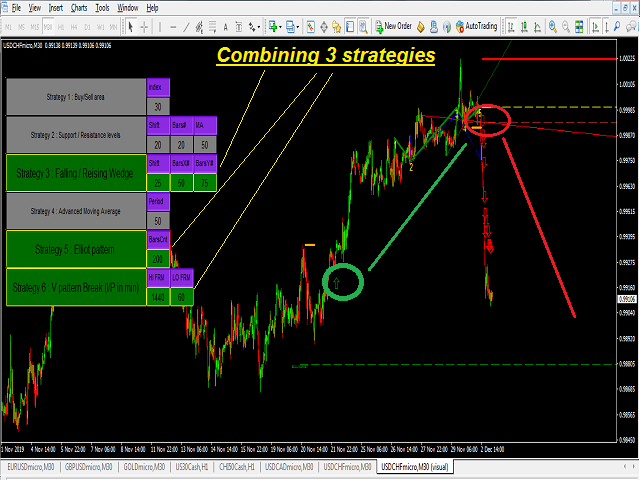Click Strategy 3 : Falling / Reising Wedge
The width and height of the screenshot is (640, 480).
(x=76, y=173)
